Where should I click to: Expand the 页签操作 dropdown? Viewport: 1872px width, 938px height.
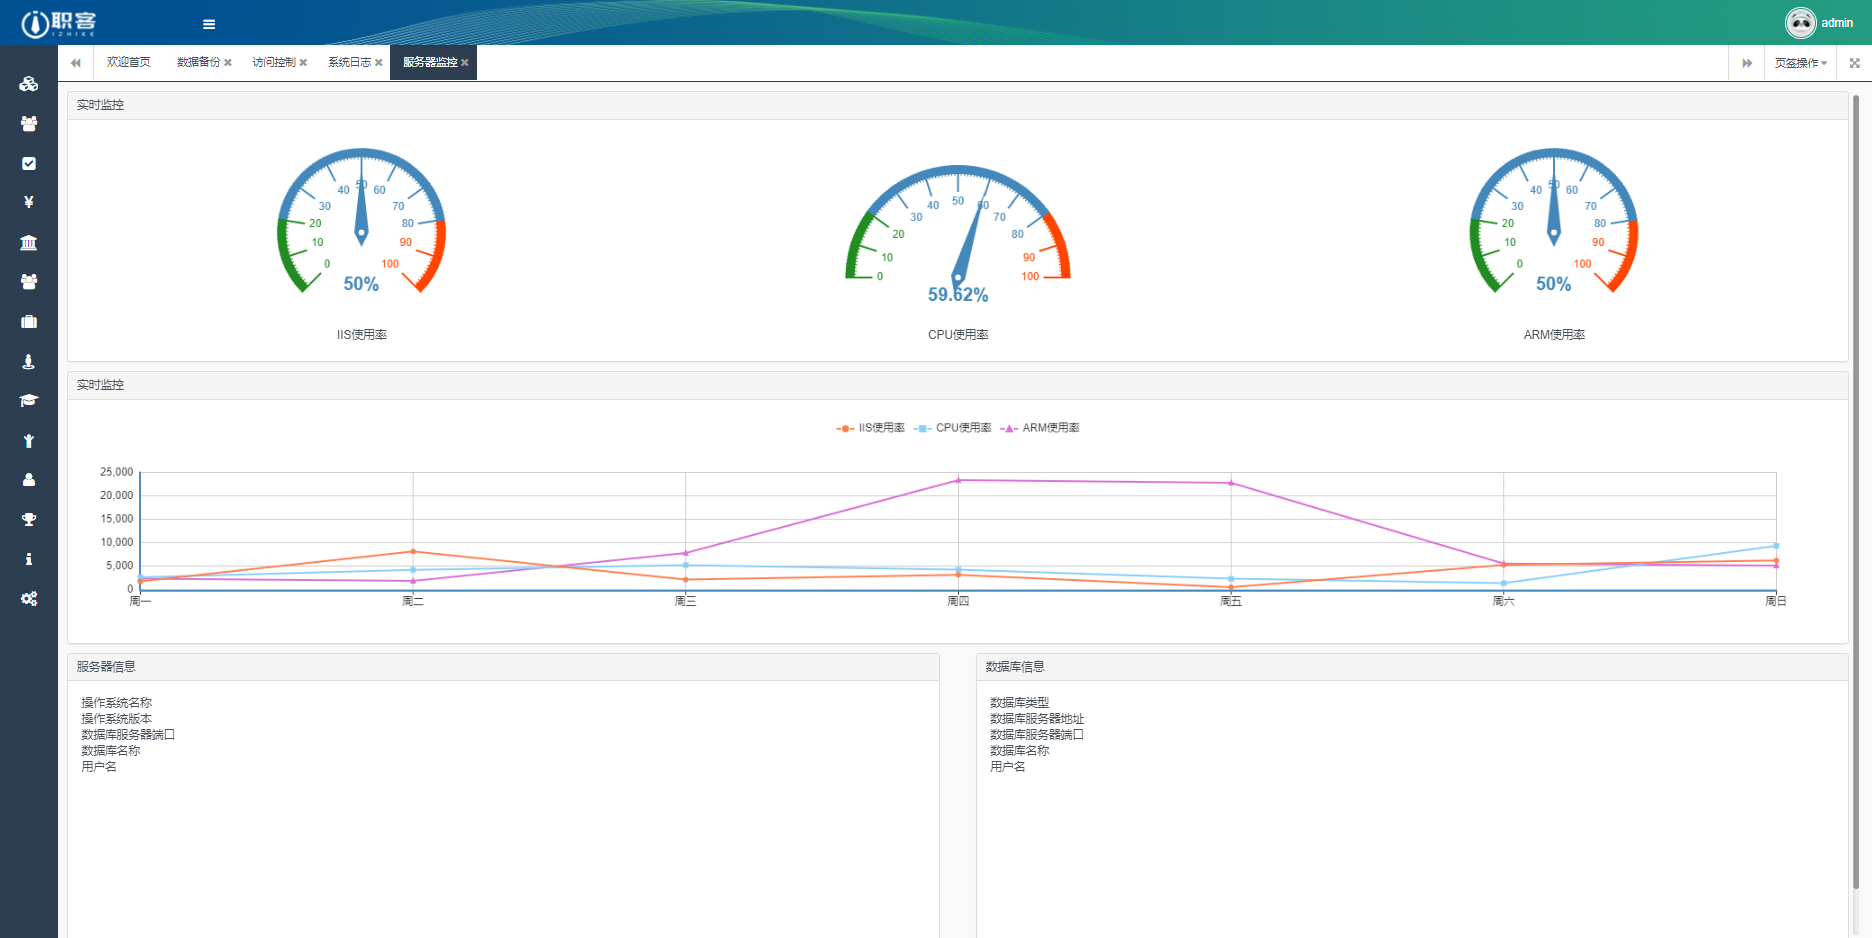[x=1800, y=63]
